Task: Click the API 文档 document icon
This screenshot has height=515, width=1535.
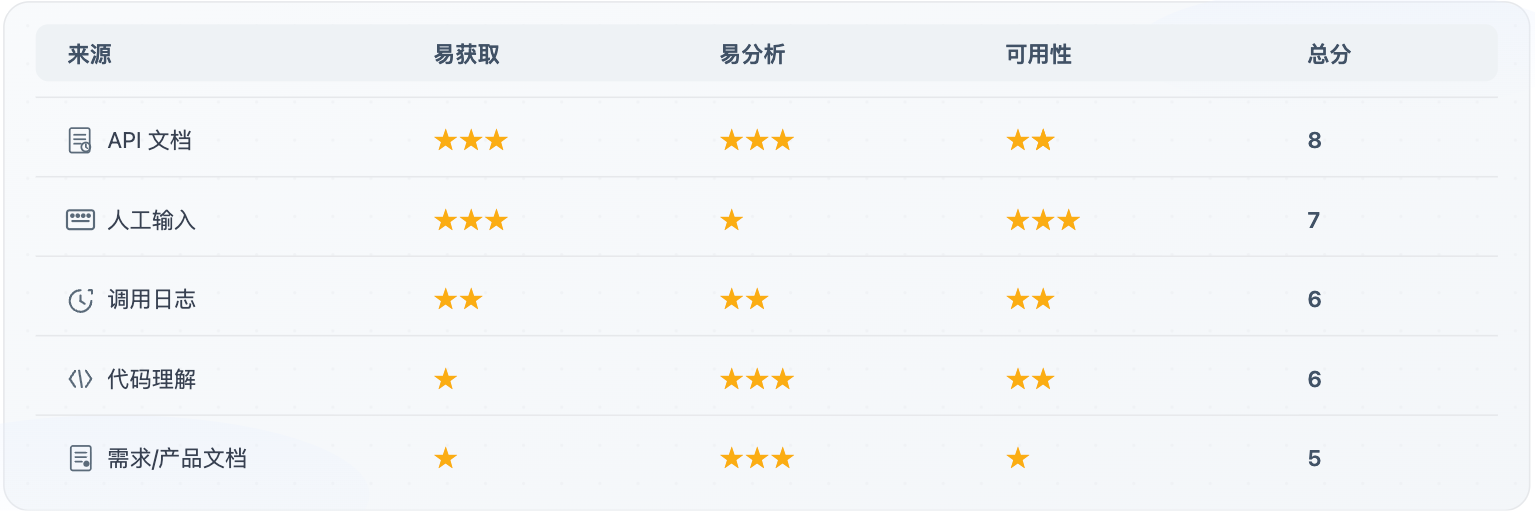Action: coord(80,141)
